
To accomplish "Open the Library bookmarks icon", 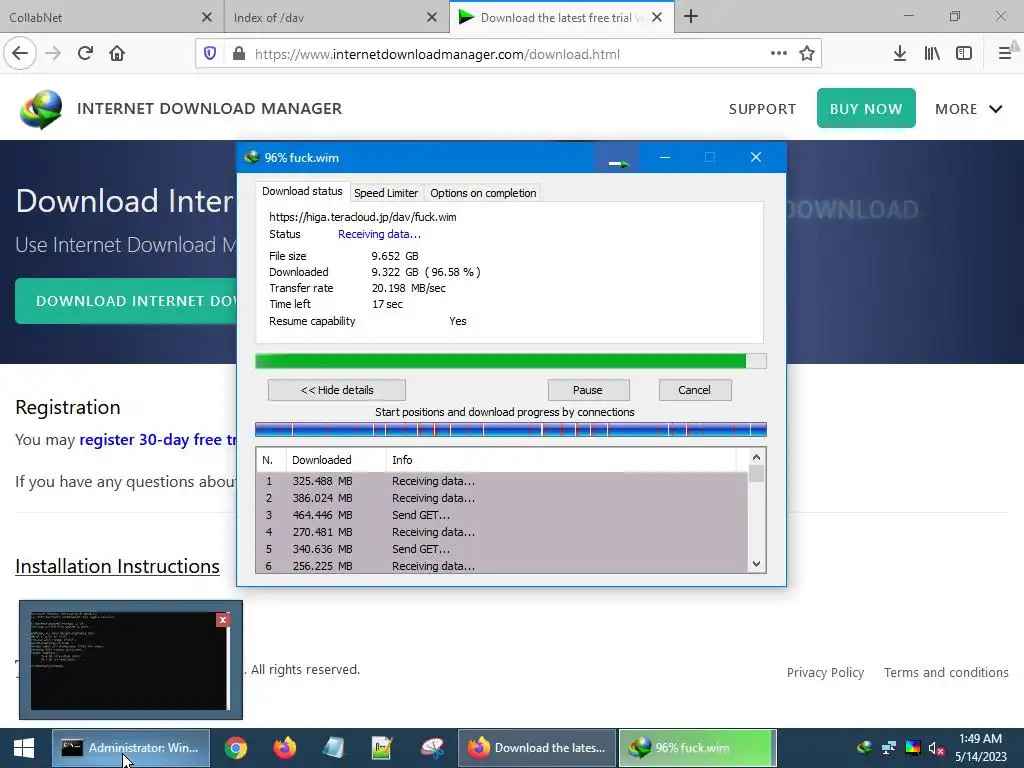I will point(932,54).
